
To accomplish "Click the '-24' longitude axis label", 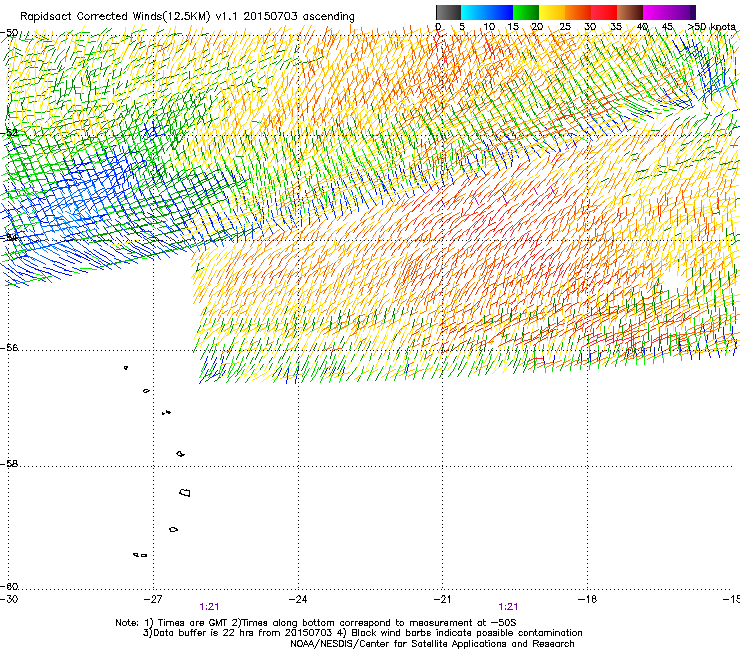I will pos(298,599).
